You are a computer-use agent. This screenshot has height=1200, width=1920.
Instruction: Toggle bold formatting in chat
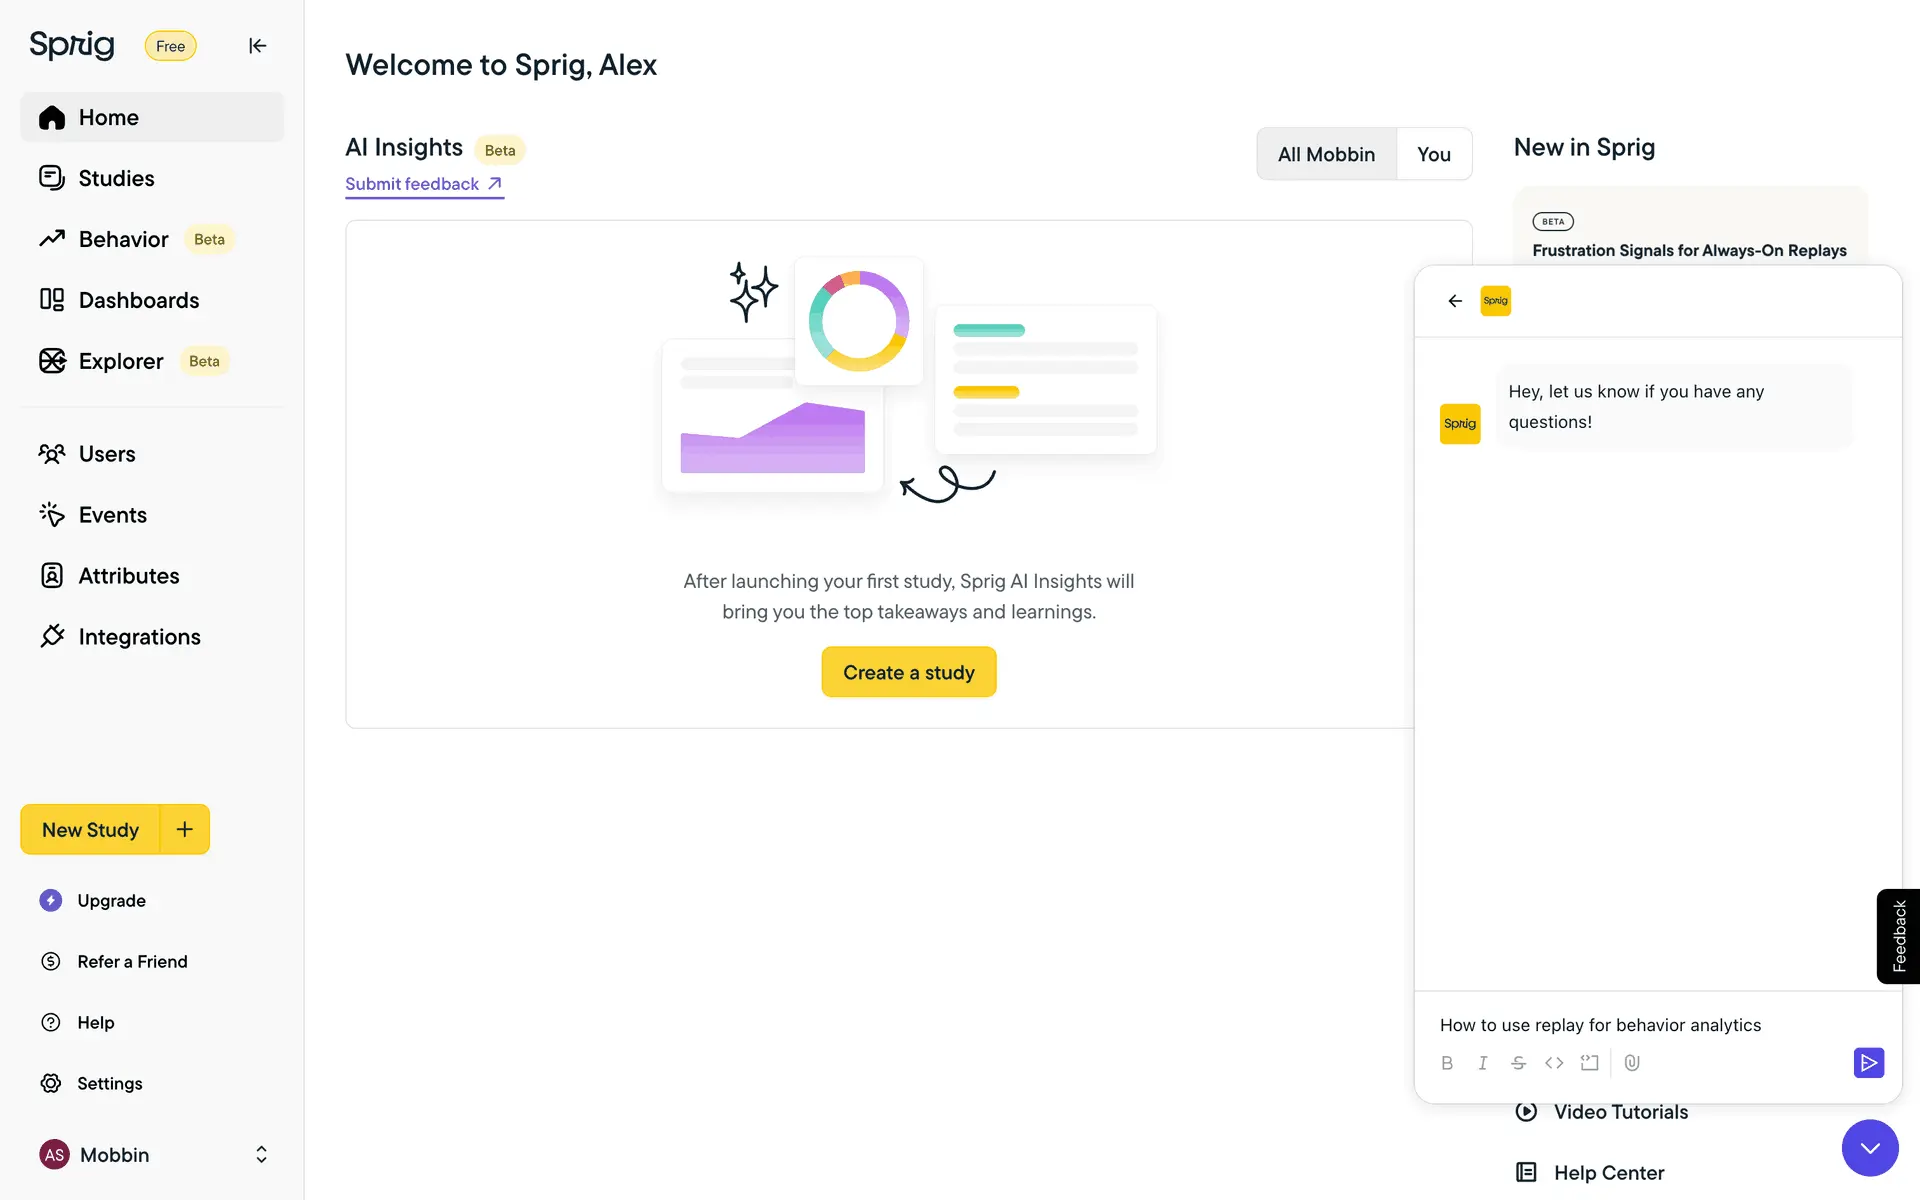1447,1063
